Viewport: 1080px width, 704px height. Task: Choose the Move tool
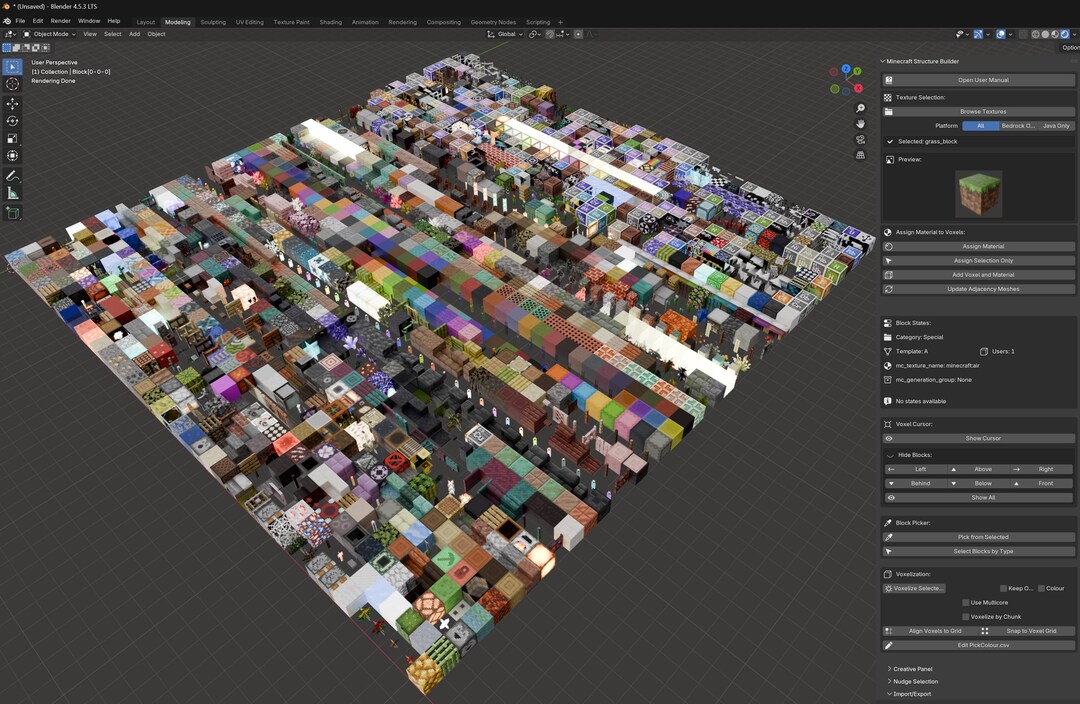coord(12,103)
